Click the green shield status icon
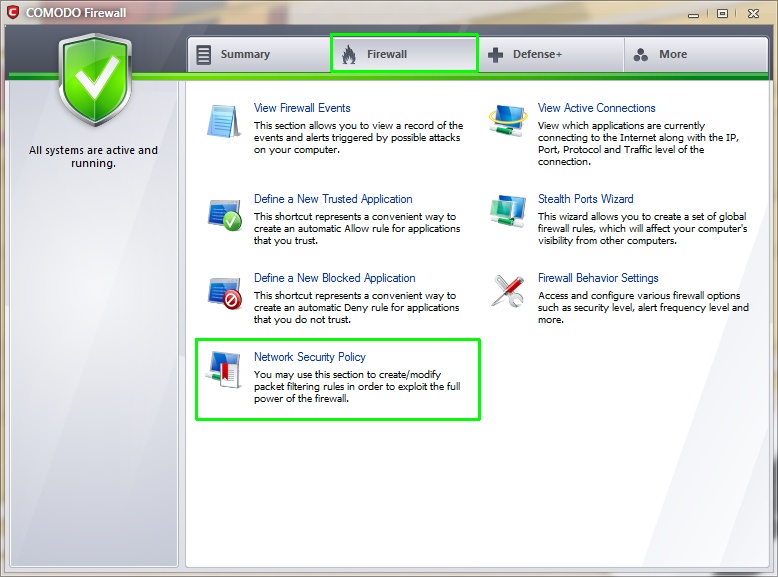 (95, 80)
